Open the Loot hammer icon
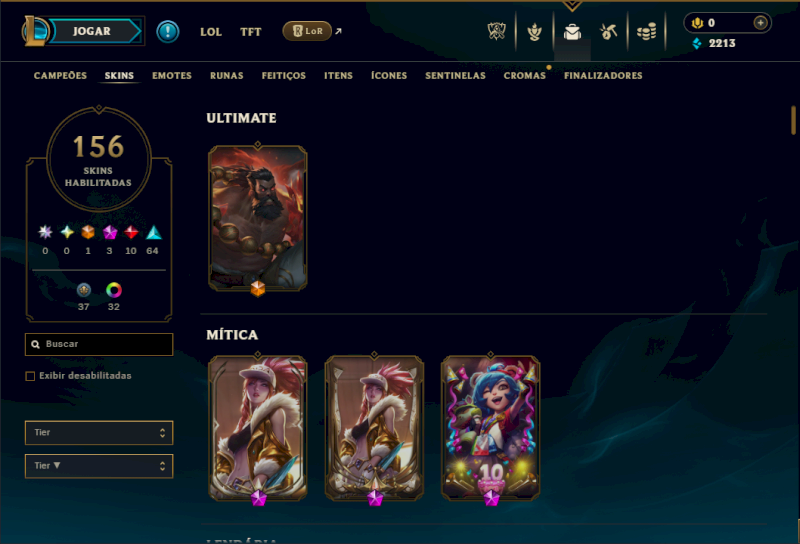Viewport: 800px width, 544px height. click(608, 32)
